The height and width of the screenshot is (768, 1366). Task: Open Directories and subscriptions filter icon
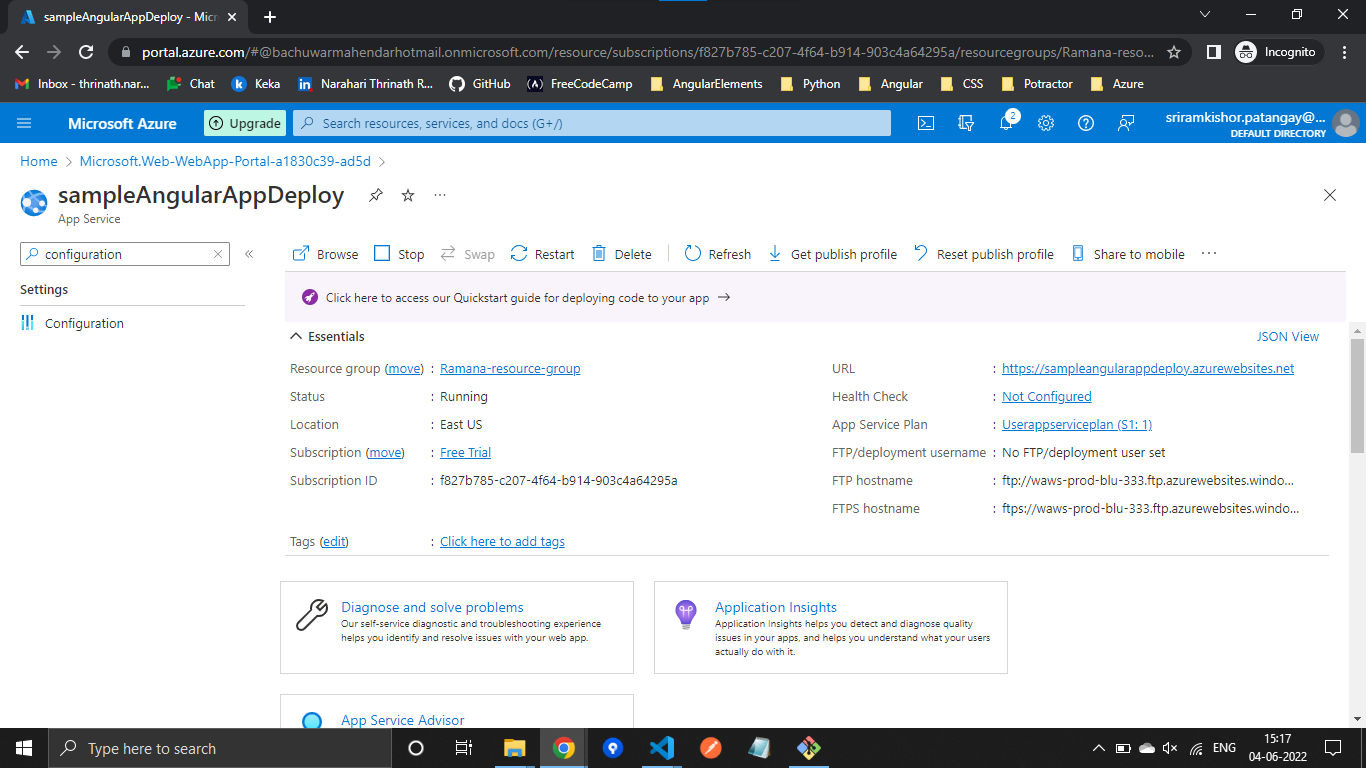coord(966,123)
